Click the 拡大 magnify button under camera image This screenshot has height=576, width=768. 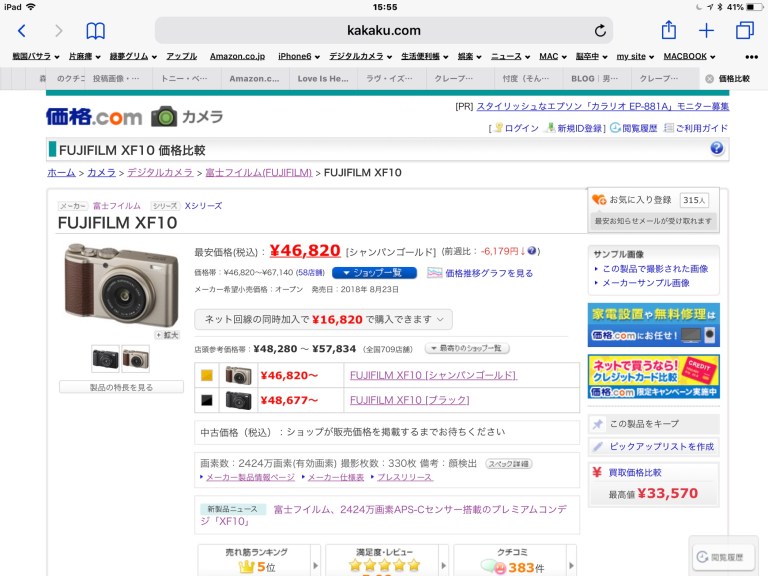pos(165,335)
